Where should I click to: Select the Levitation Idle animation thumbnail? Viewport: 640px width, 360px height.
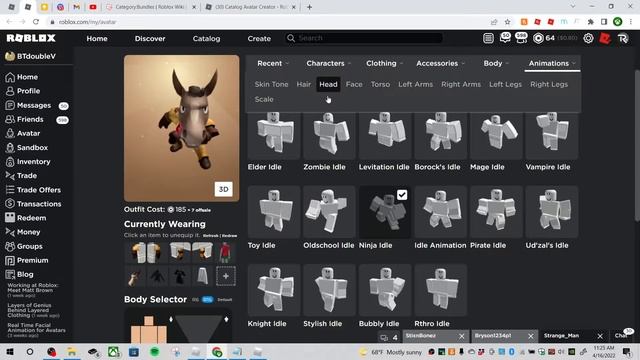(x=384, y=135)
